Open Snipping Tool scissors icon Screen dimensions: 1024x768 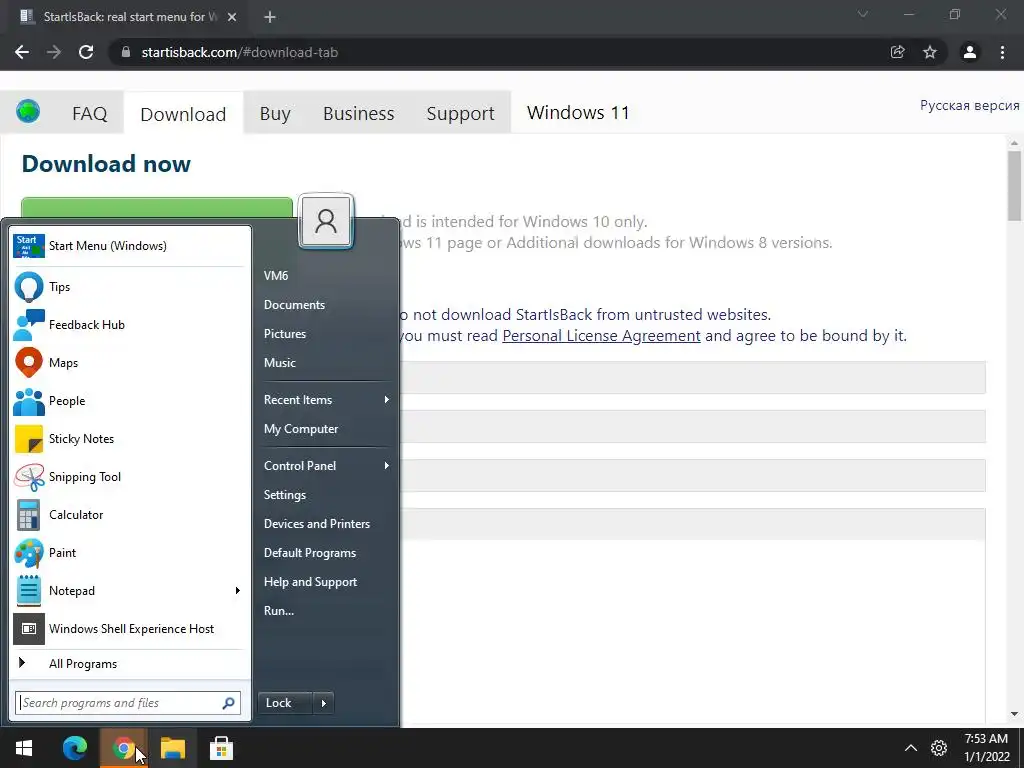[29, 477]
